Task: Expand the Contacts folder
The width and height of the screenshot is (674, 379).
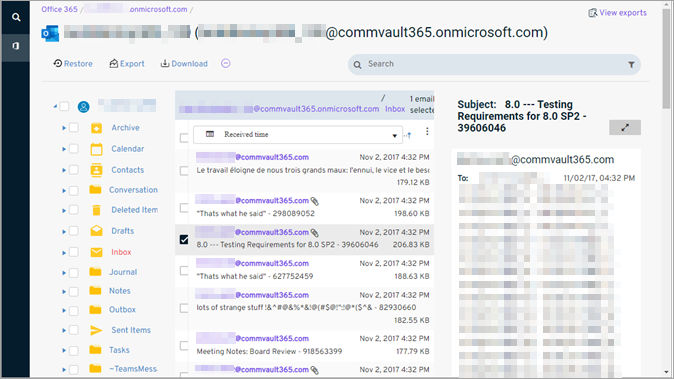Action: coord(64,170)
